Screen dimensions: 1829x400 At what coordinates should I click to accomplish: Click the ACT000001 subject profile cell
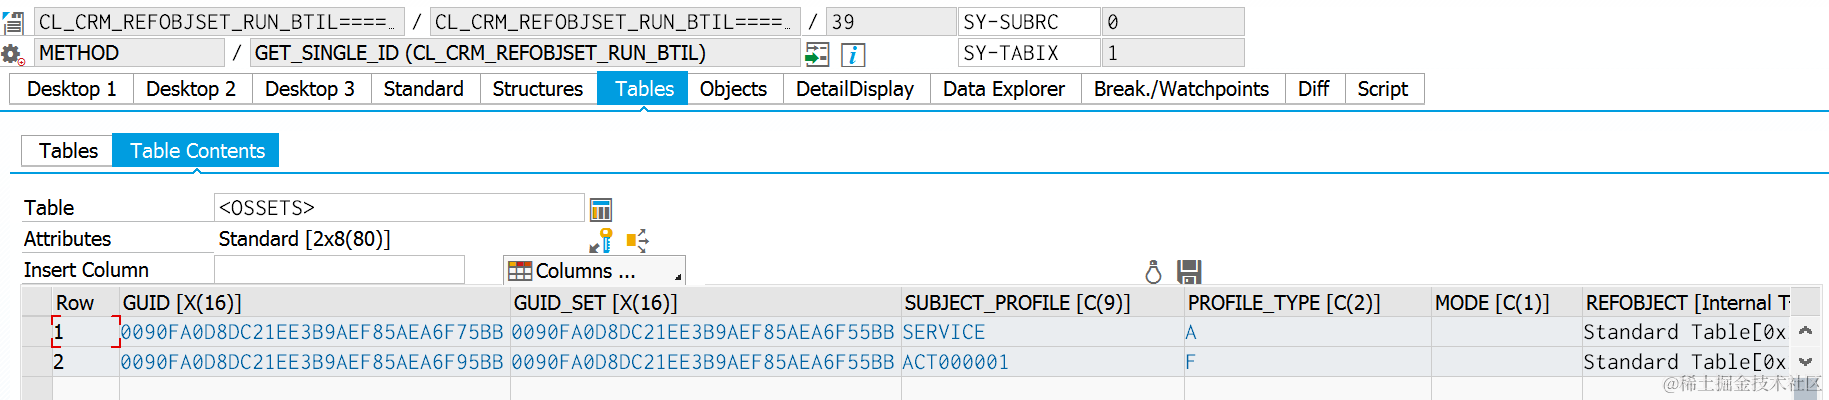click(x=1042, y=362)
